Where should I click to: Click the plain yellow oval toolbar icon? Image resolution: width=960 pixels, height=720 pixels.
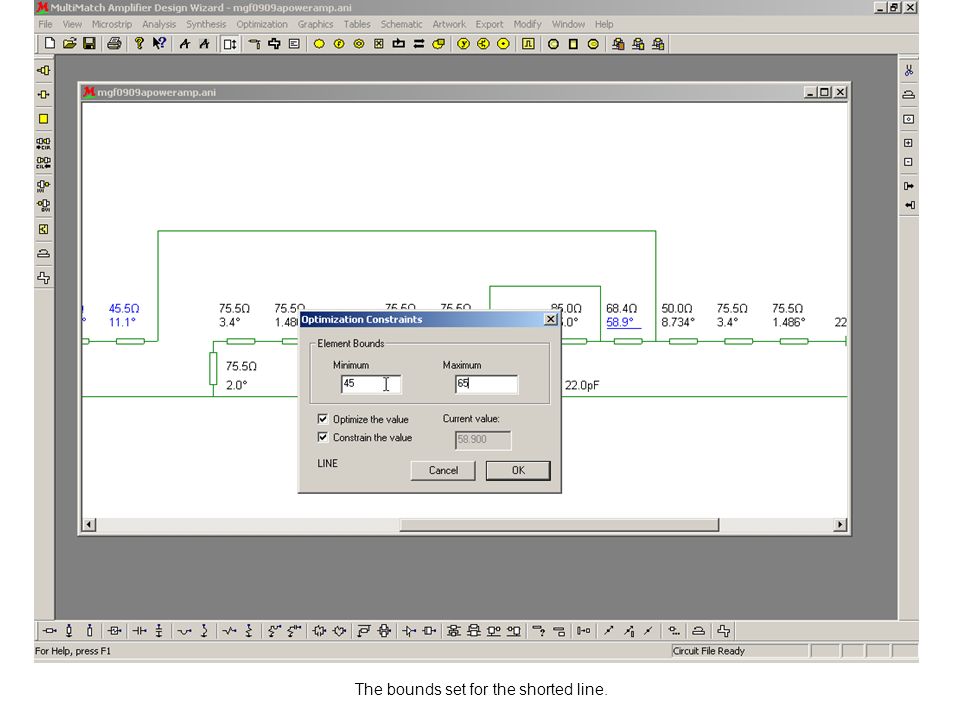319,44
